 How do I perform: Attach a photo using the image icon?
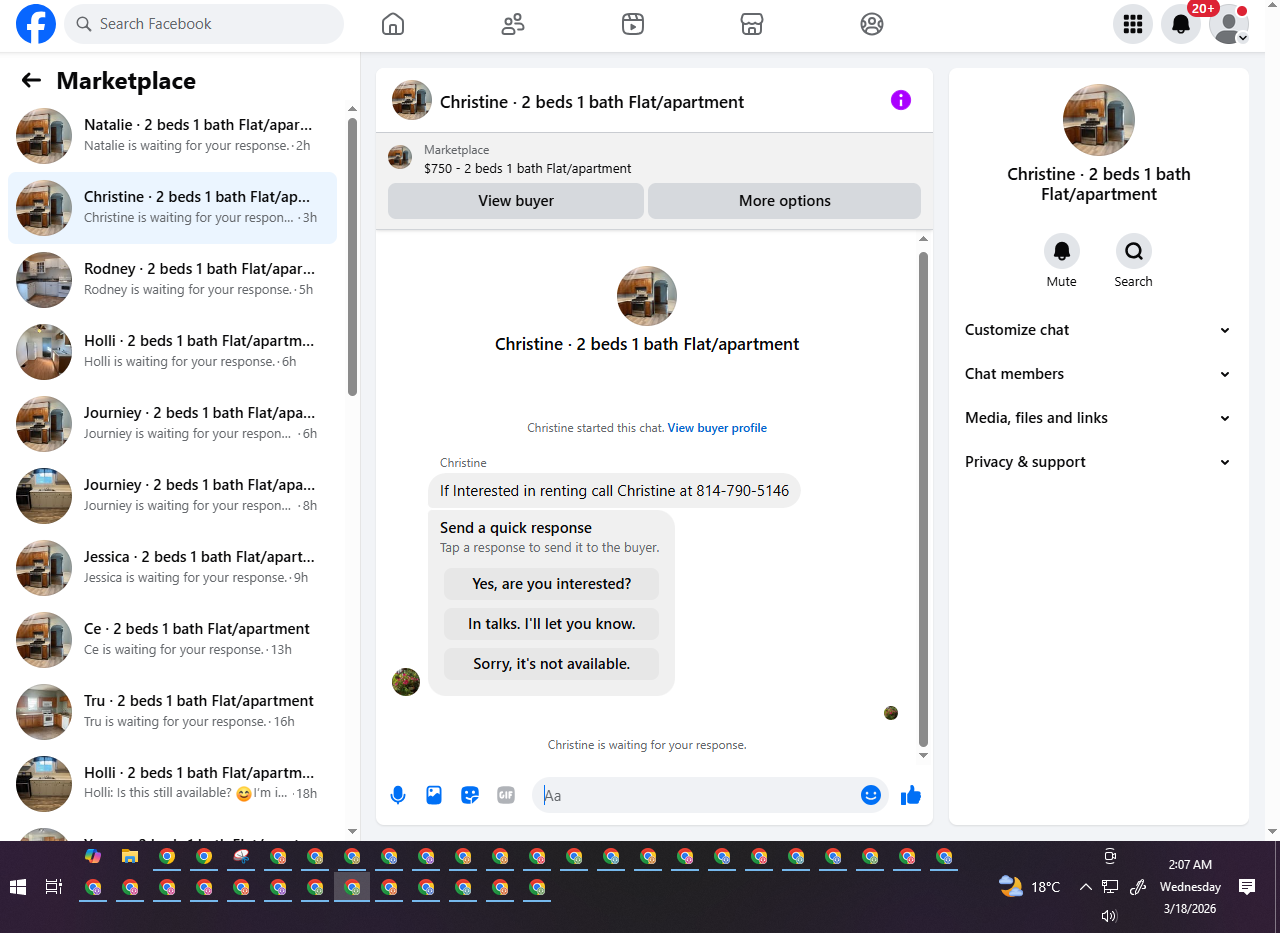tap(434, 795)
